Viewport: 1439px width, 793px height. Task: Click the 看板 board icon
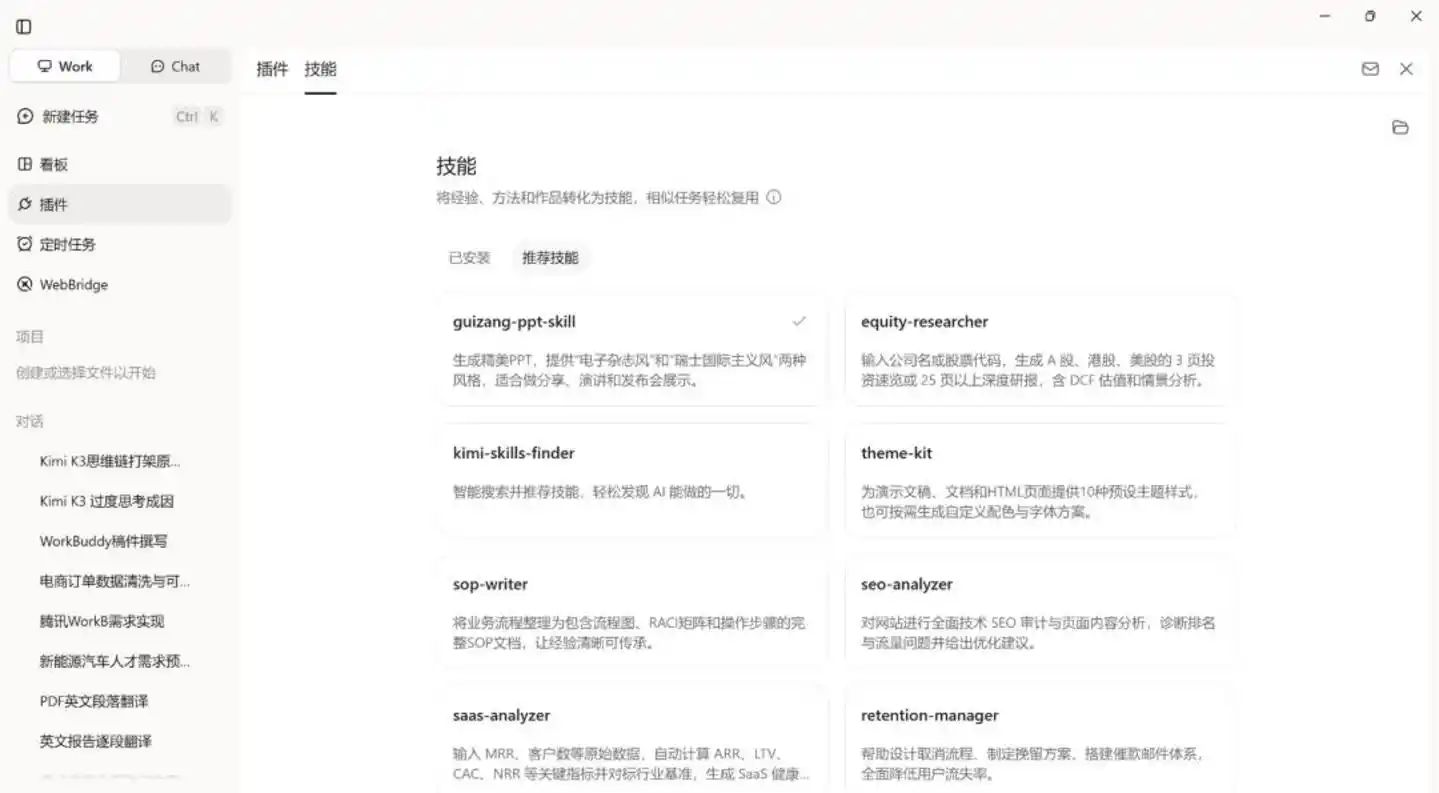click(25, 164)
